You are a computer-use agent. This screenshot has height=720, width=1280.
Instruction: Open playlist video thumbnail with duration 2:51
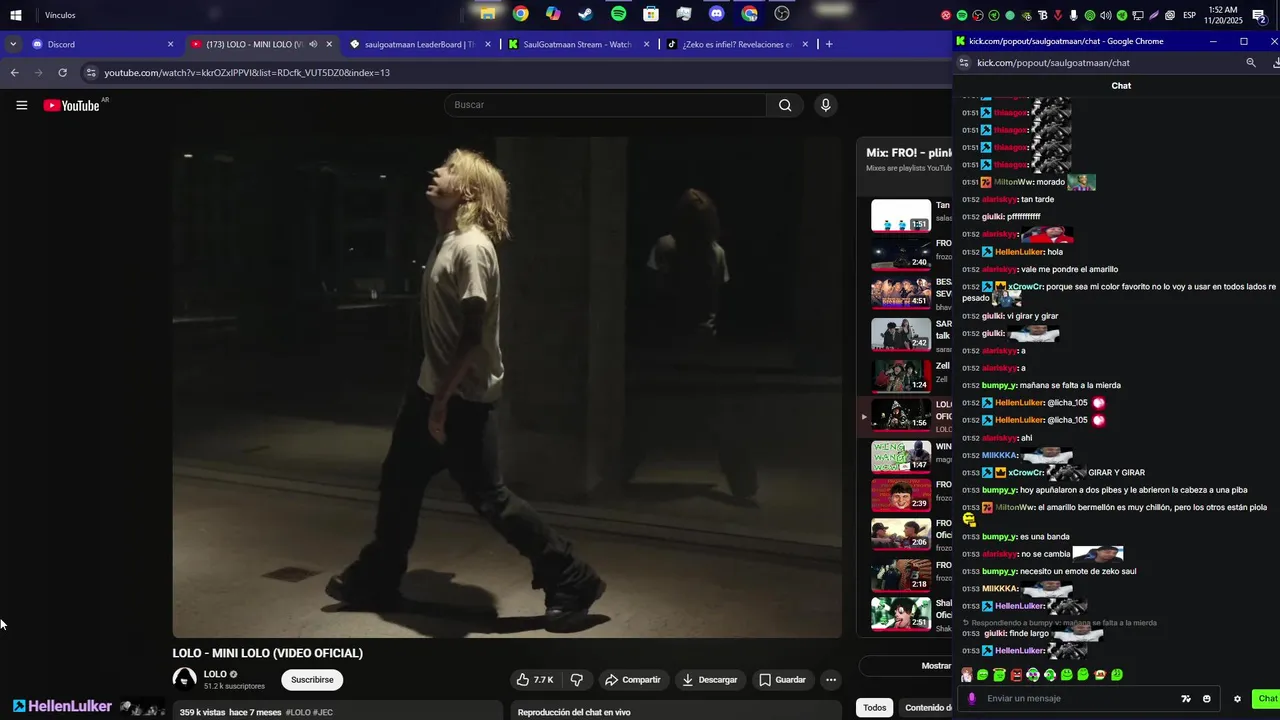click(901, 614)
